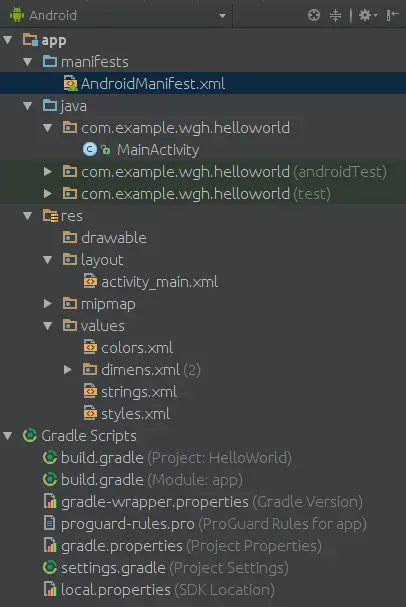Click the AndroidManifest.xml file icon
The image size is (406, 607).
70,83
